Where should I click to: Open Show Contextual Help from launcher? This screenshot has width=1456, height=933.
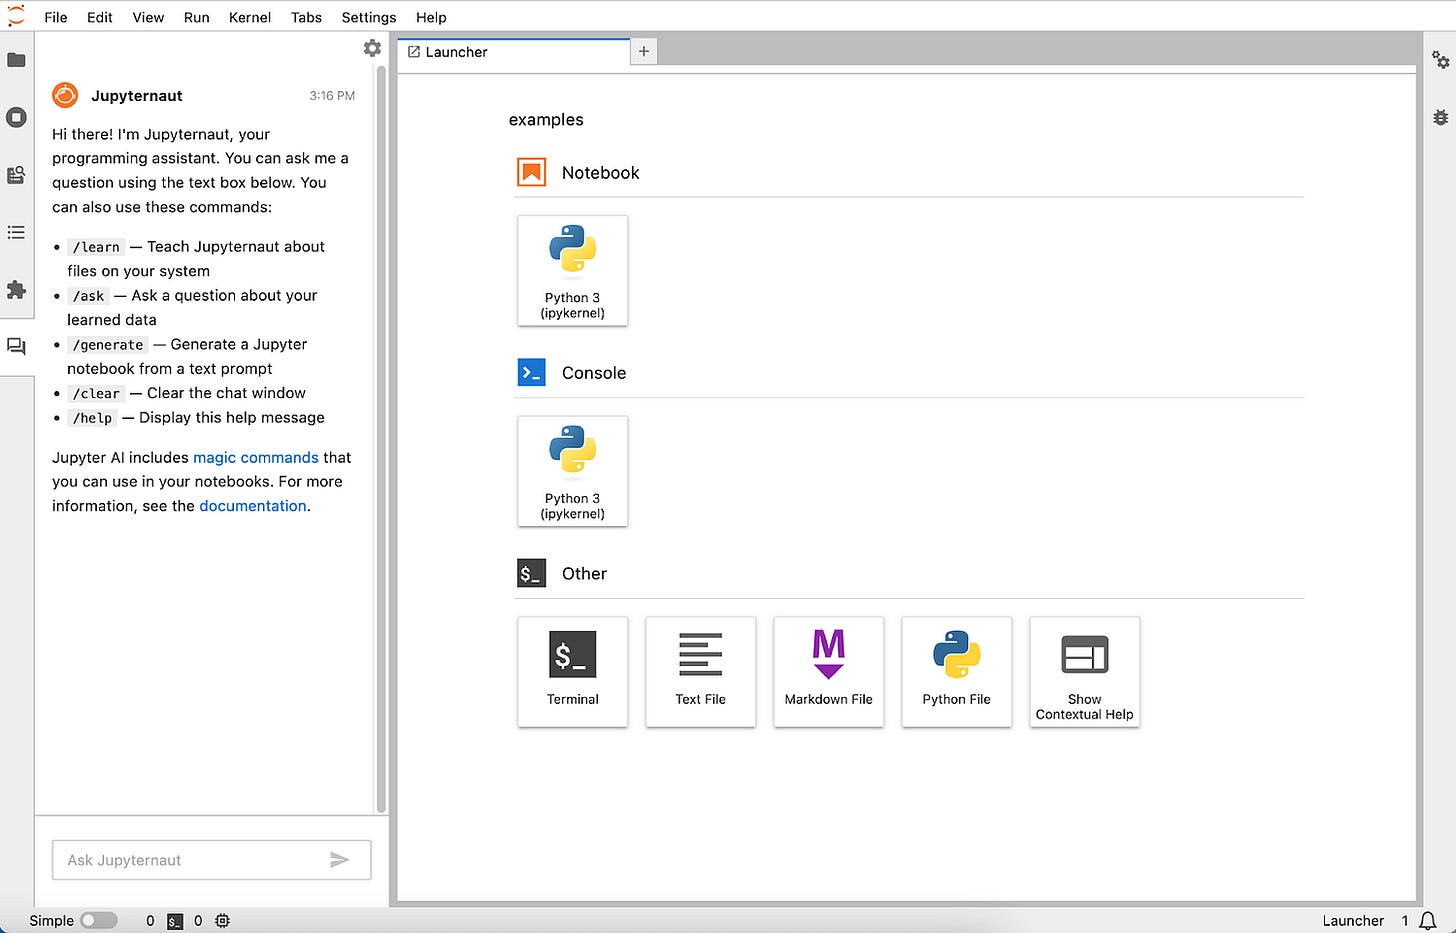click(x=1084, y=671)
